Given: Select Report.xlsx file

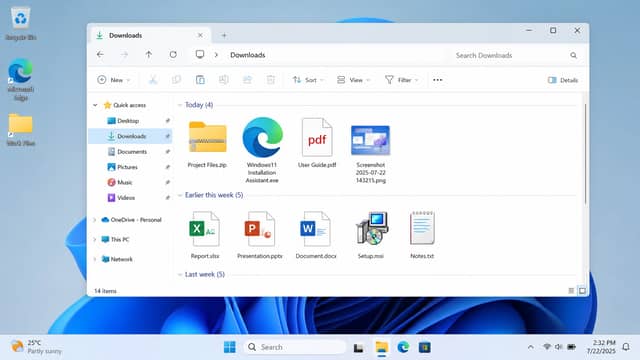Looking at the screenshot, I should pos(204,235).
